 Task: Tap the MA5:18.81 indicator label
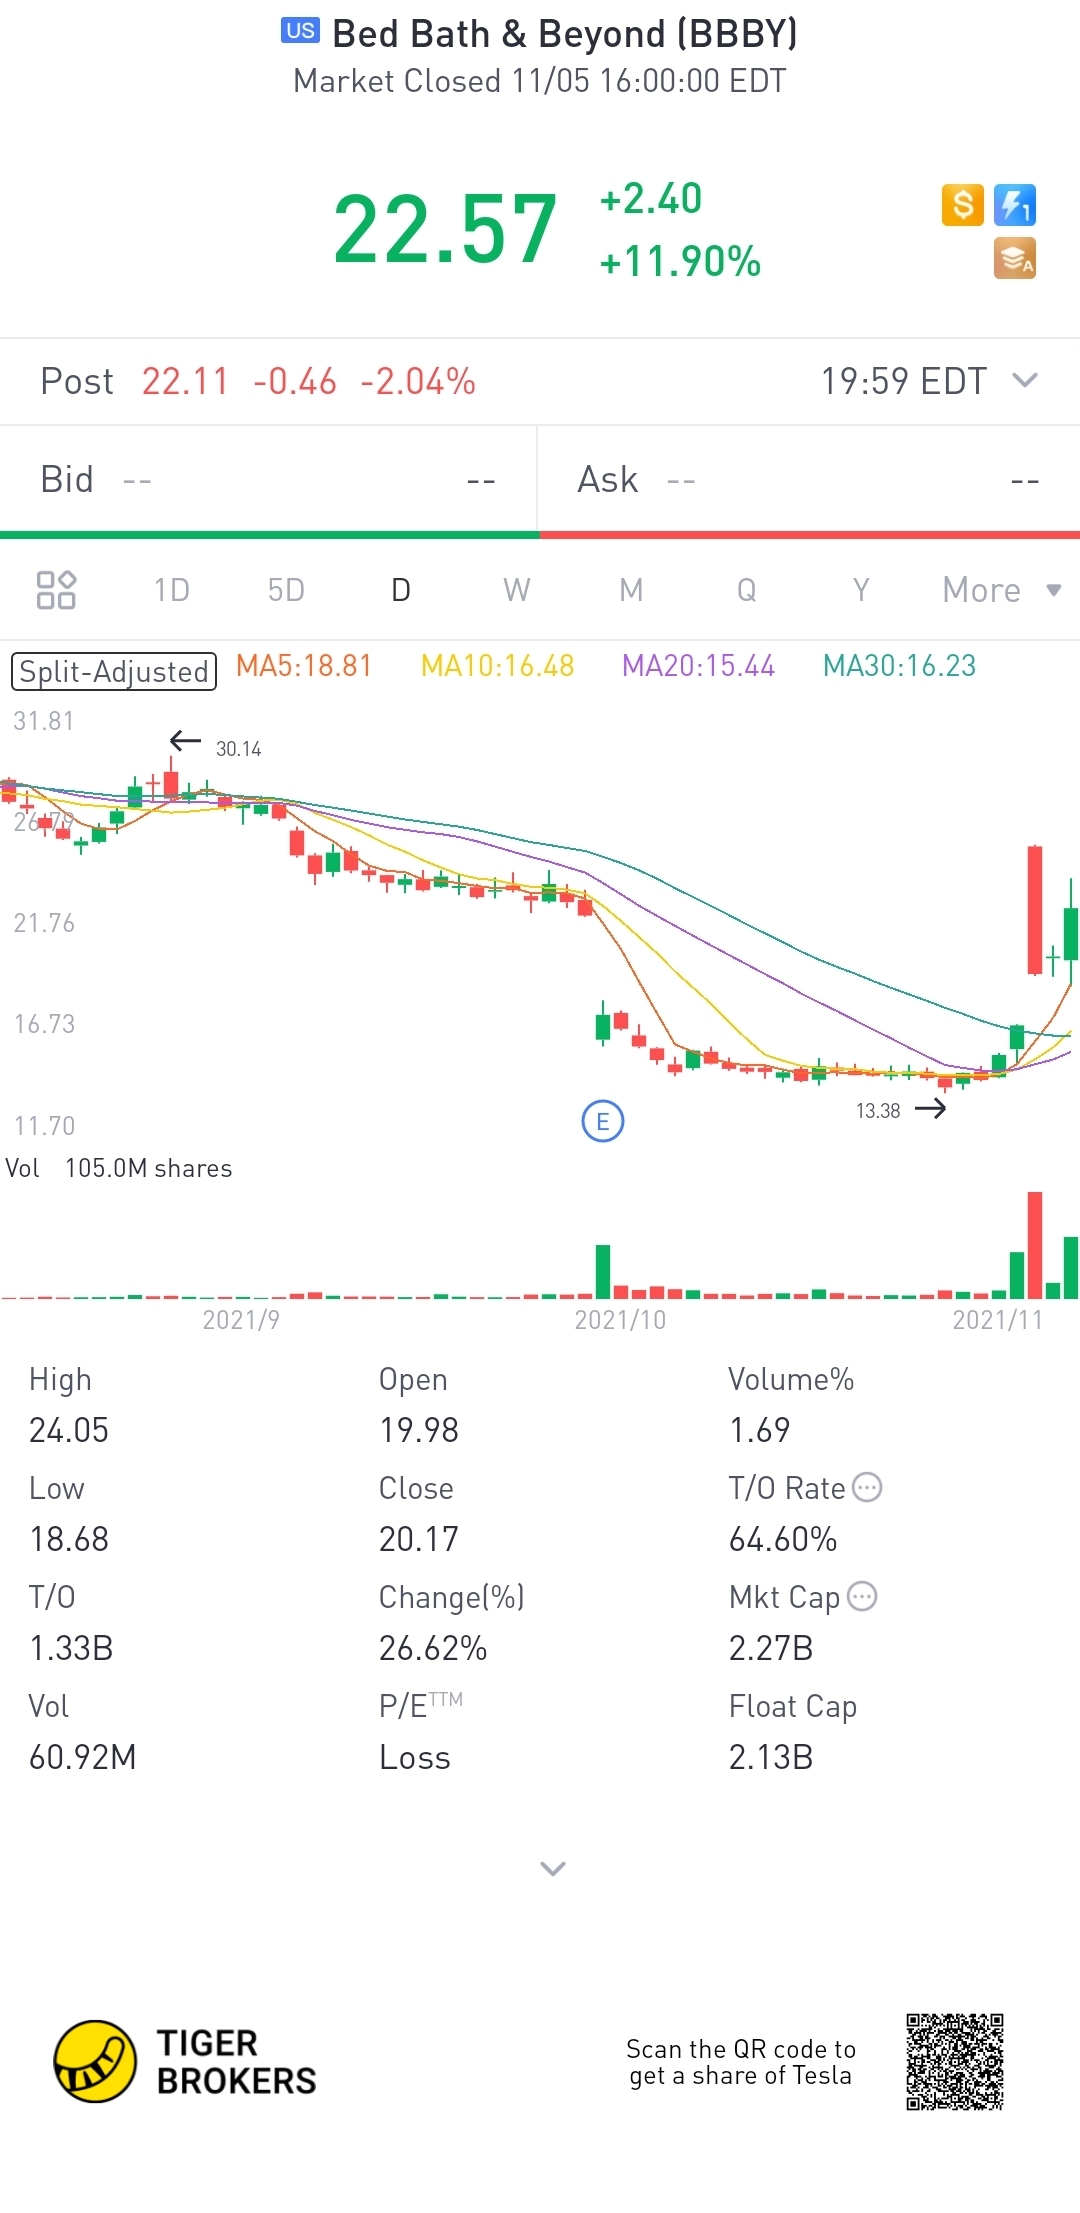click(x=304, y=666)
